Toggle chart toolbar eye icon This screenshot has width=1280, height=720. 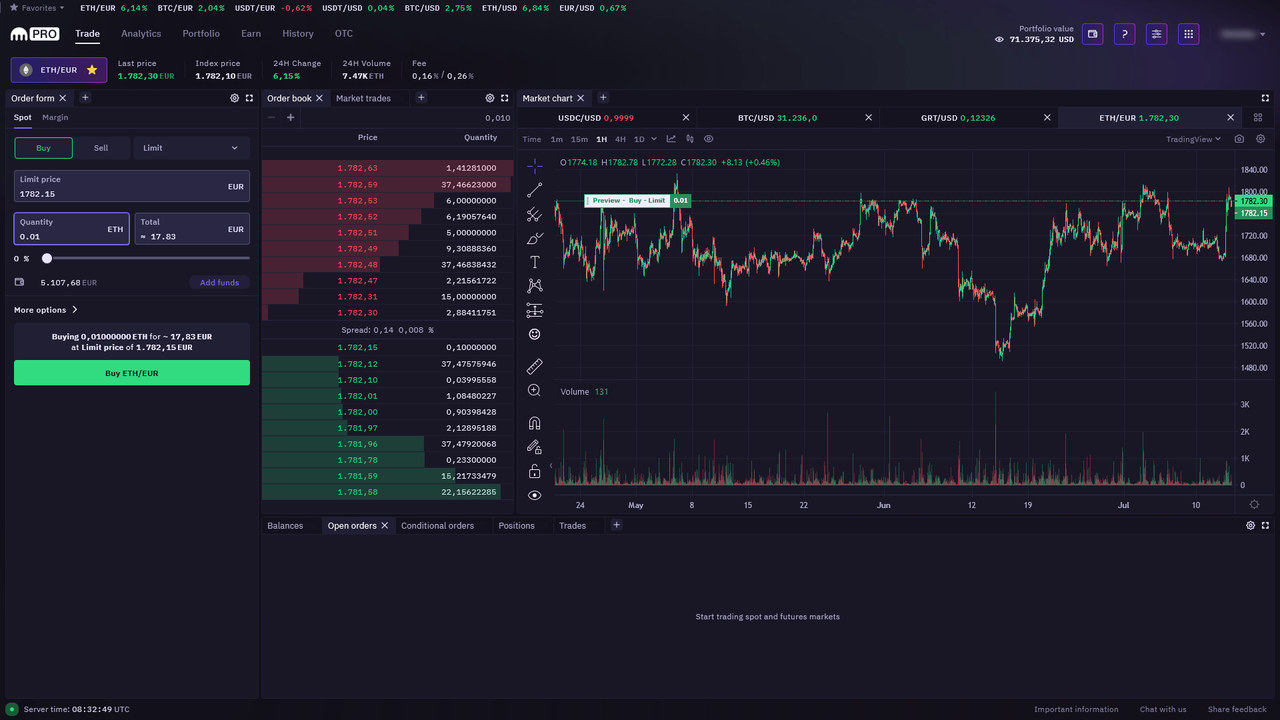click(709, 139)
